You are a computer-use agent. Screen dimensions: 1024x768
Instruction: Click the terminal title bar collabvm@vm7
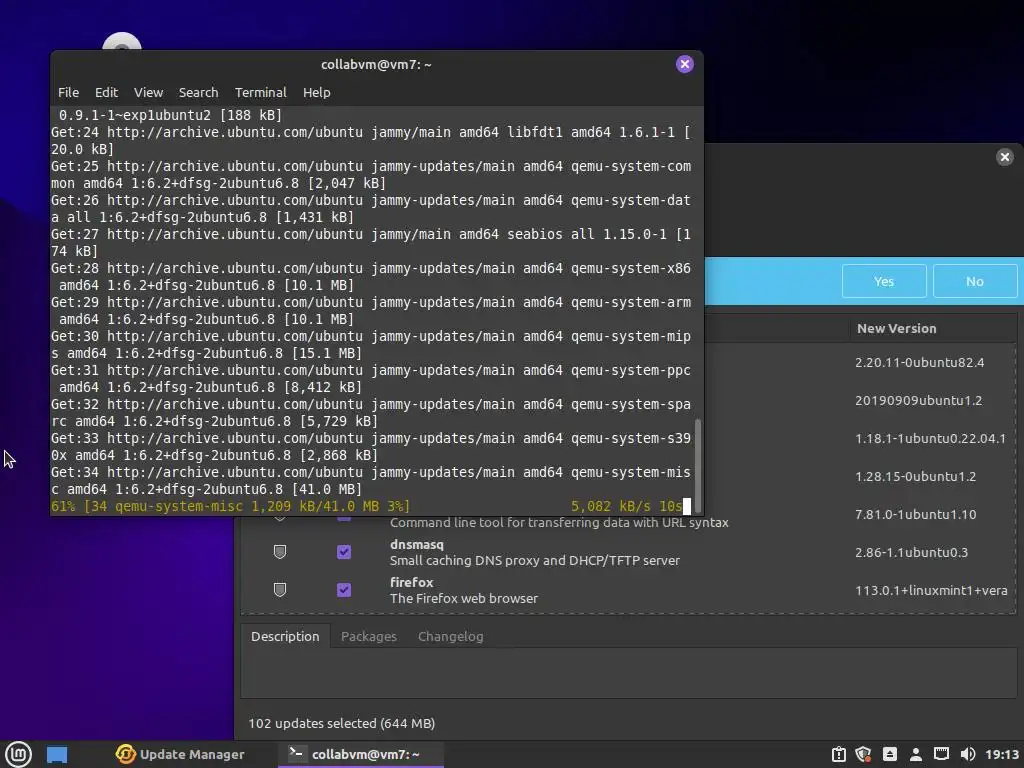pyautogui.click(x=376, y=65)
